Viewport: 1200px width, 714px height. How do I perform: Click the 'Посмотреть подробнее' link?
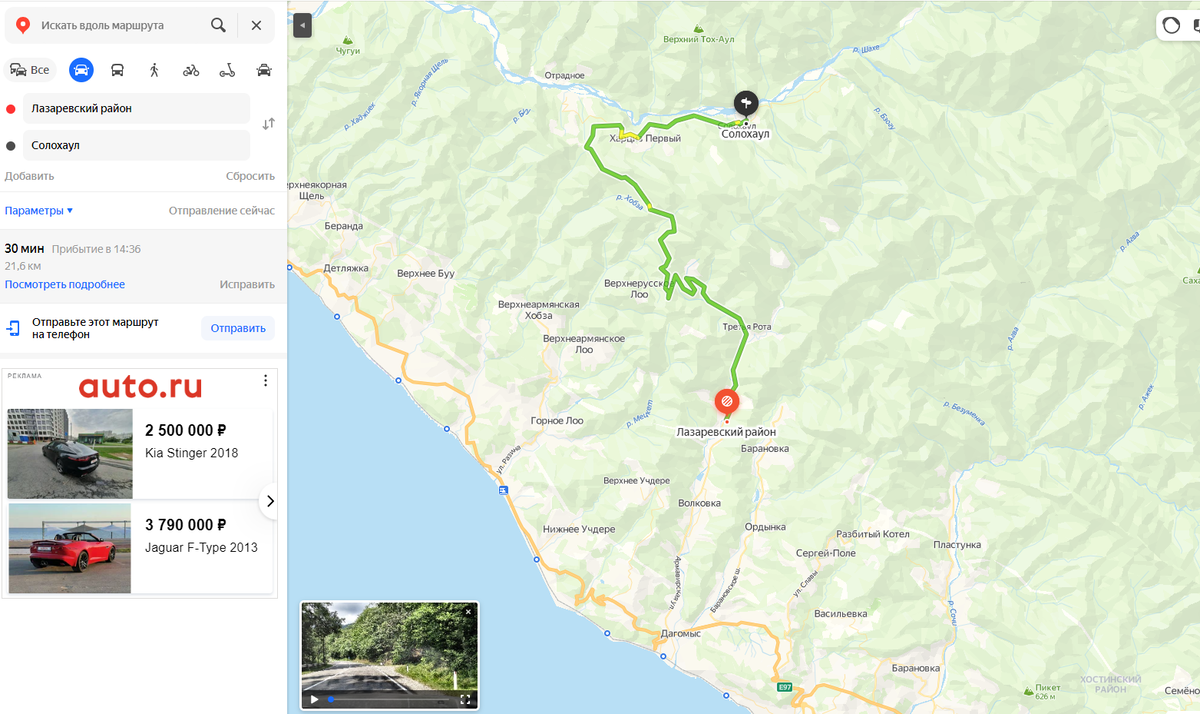click(65, 285)
